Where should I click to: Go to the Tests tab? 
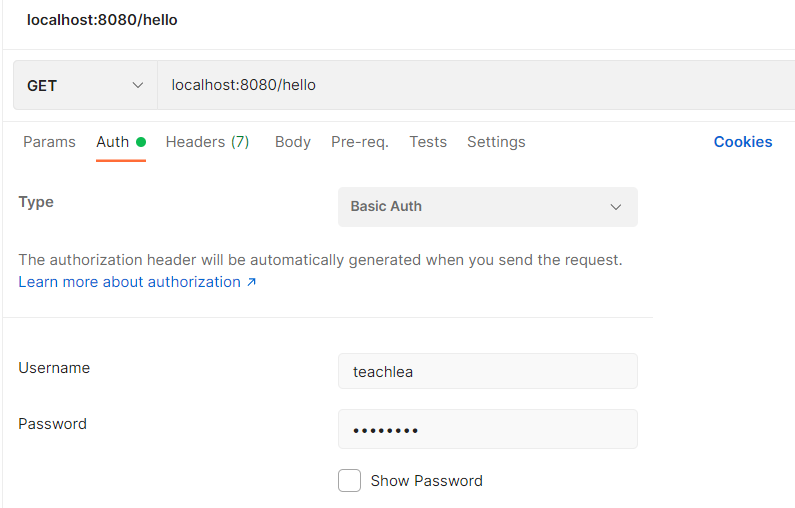[x=428, y=142]
